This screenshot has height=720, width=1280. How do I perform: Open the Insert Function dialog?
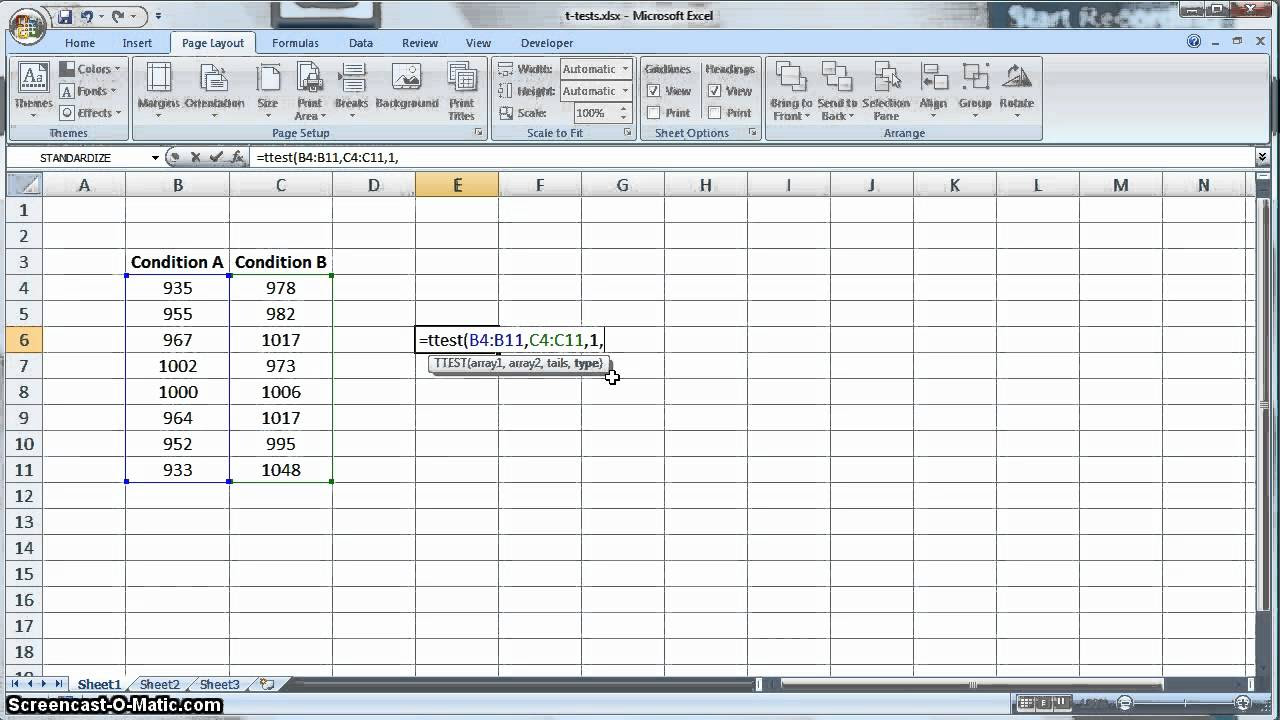[x=237, y=157]
